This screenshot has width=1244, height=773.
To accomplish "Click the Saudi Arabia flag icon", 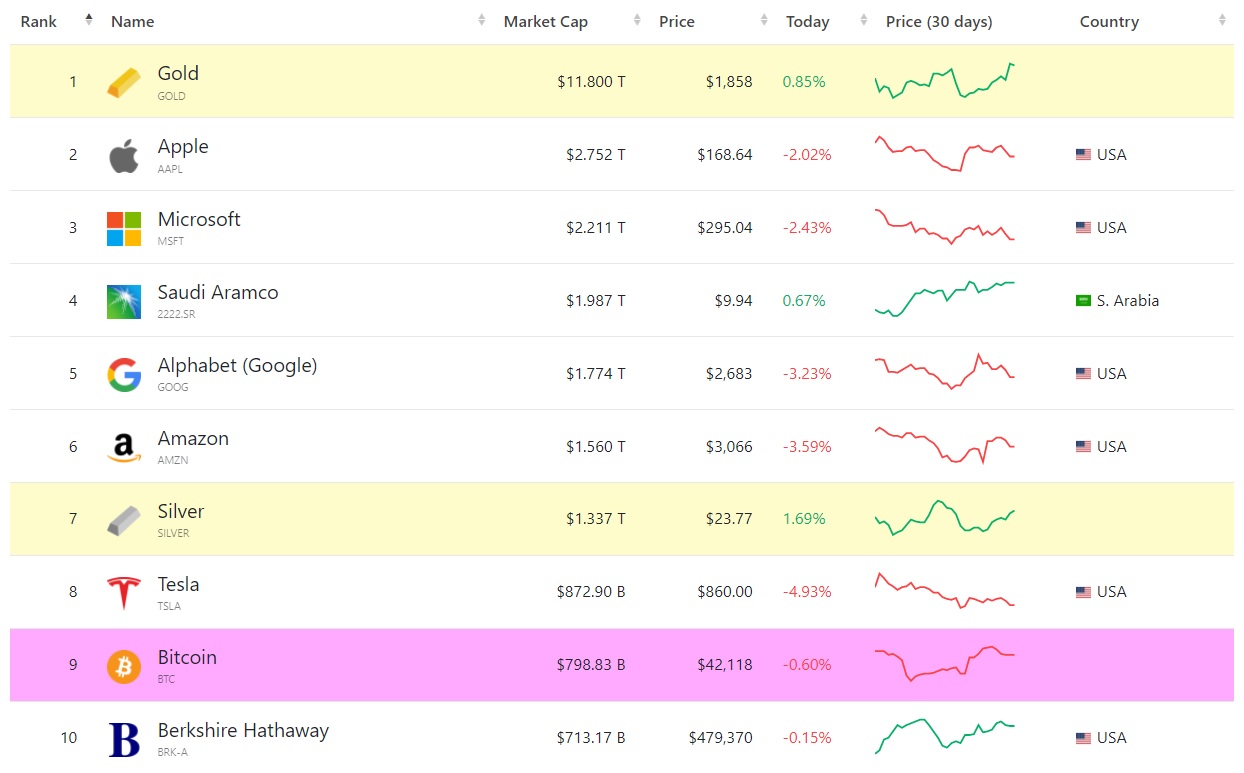I will click(x=1083, y=301).
